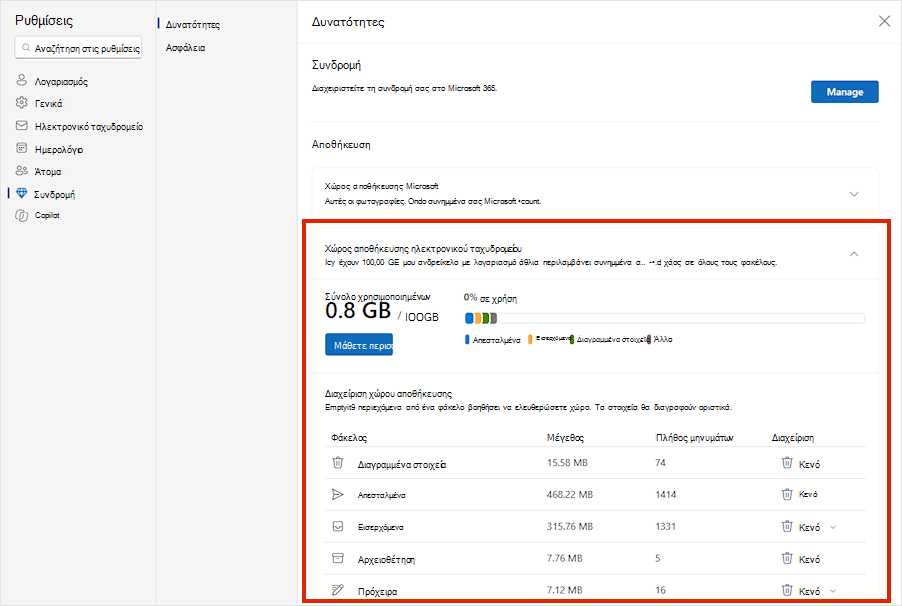
Task: Click the Subscription diamond icon
Action: click(22, 193)
